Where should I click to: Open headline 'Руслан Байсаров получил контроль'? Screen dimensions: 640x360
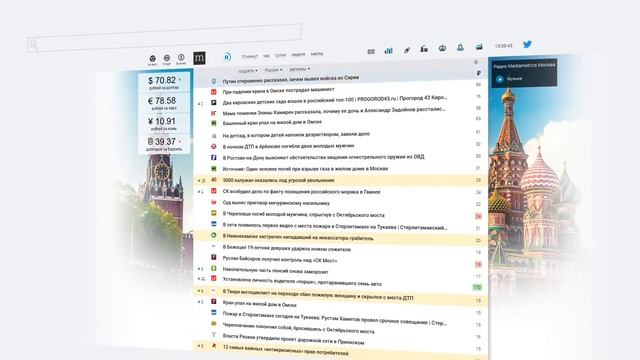pos(280,259)
